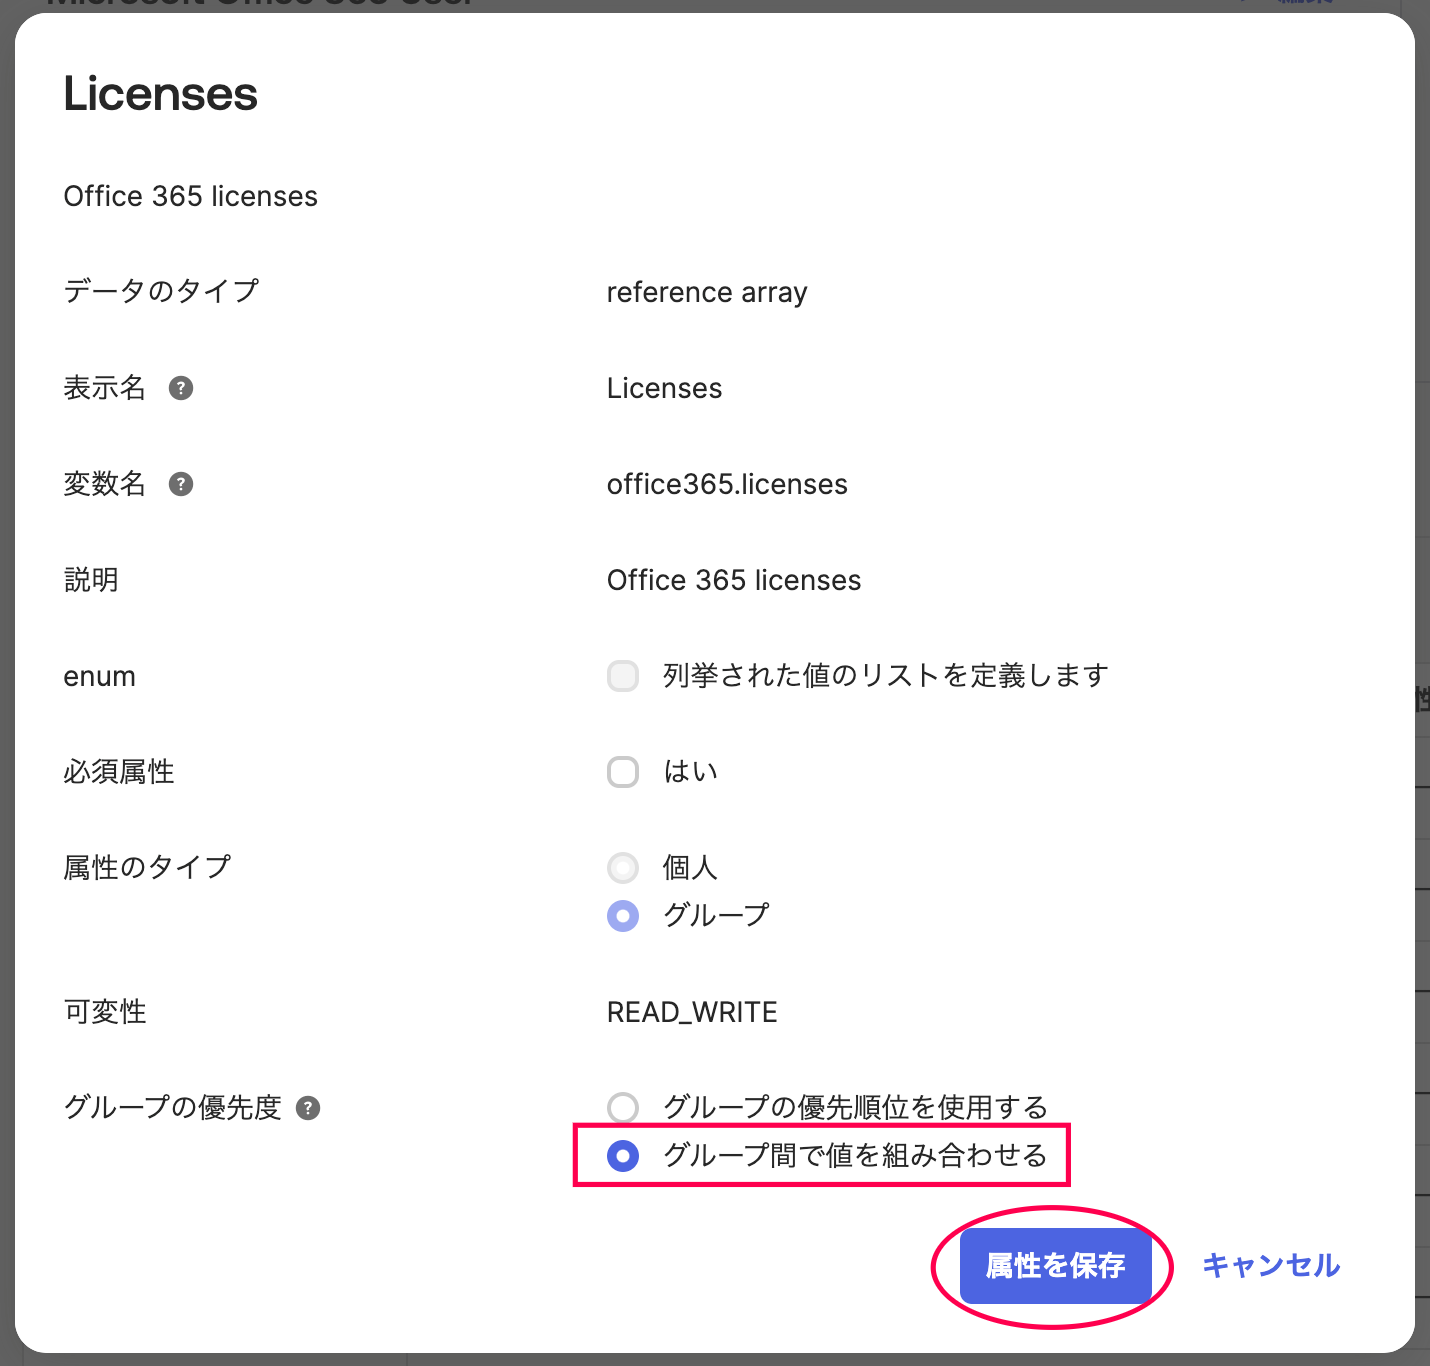The width and height of the screenshot is (1430, 1366).
Task: Open the help tooltip beside 変数名
Action: pos(181,484)
